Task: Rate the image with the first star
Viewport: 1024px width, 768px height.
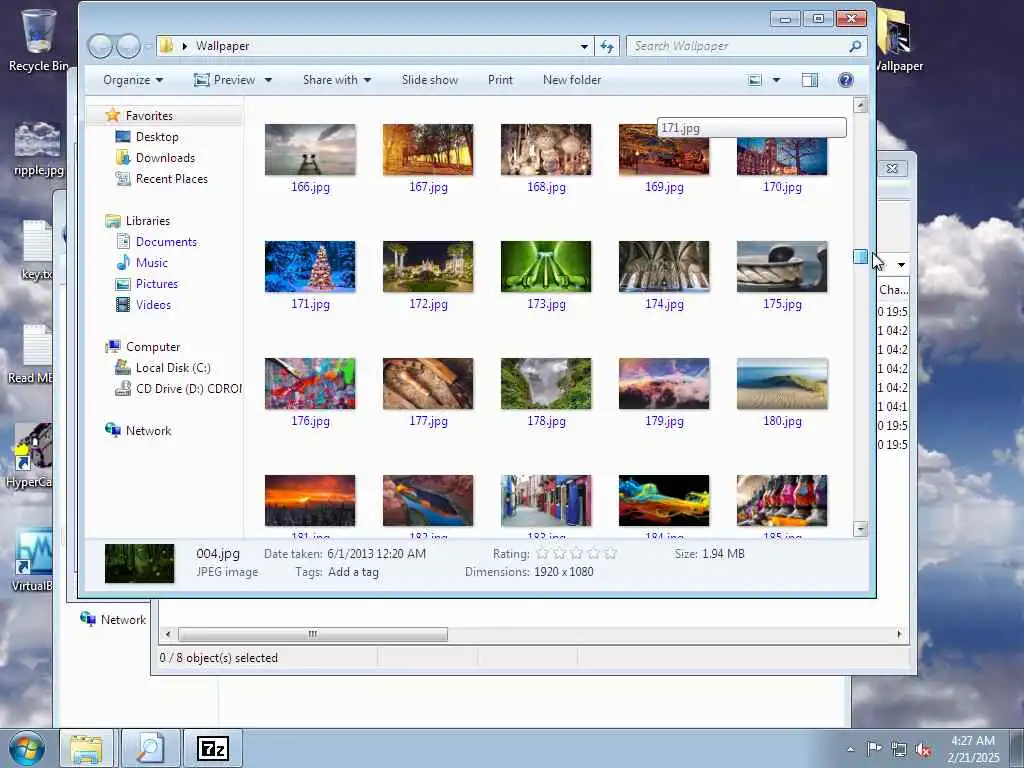Action: (543, 554)
